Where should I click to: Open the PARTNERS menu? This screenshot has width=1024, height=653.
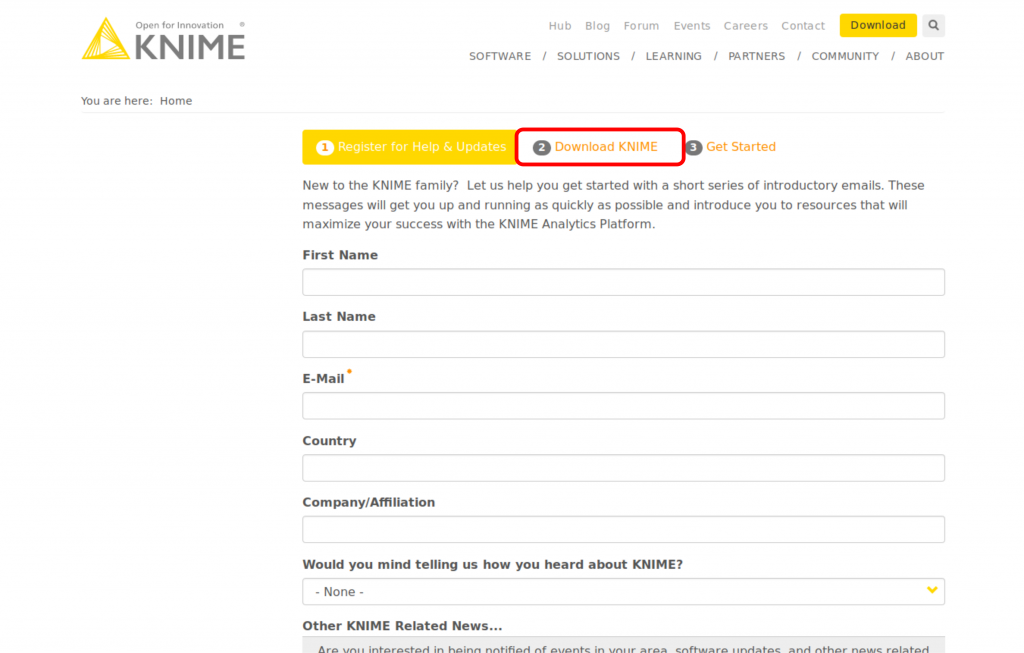[x=756, y=56]
